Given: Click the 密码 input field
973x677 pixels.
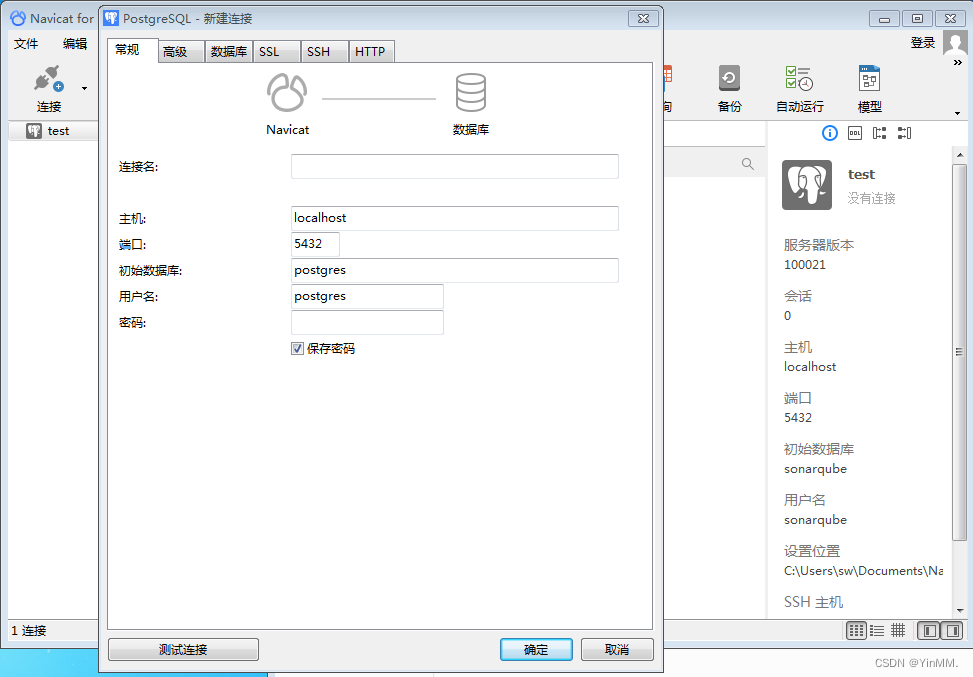Looking at the screenshot, I should pyautogui.click(x=367, y=323).
